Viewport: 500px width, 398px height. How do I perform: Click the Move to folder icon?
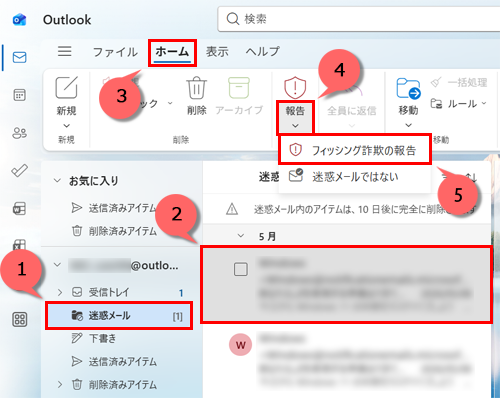coord(408,88)
